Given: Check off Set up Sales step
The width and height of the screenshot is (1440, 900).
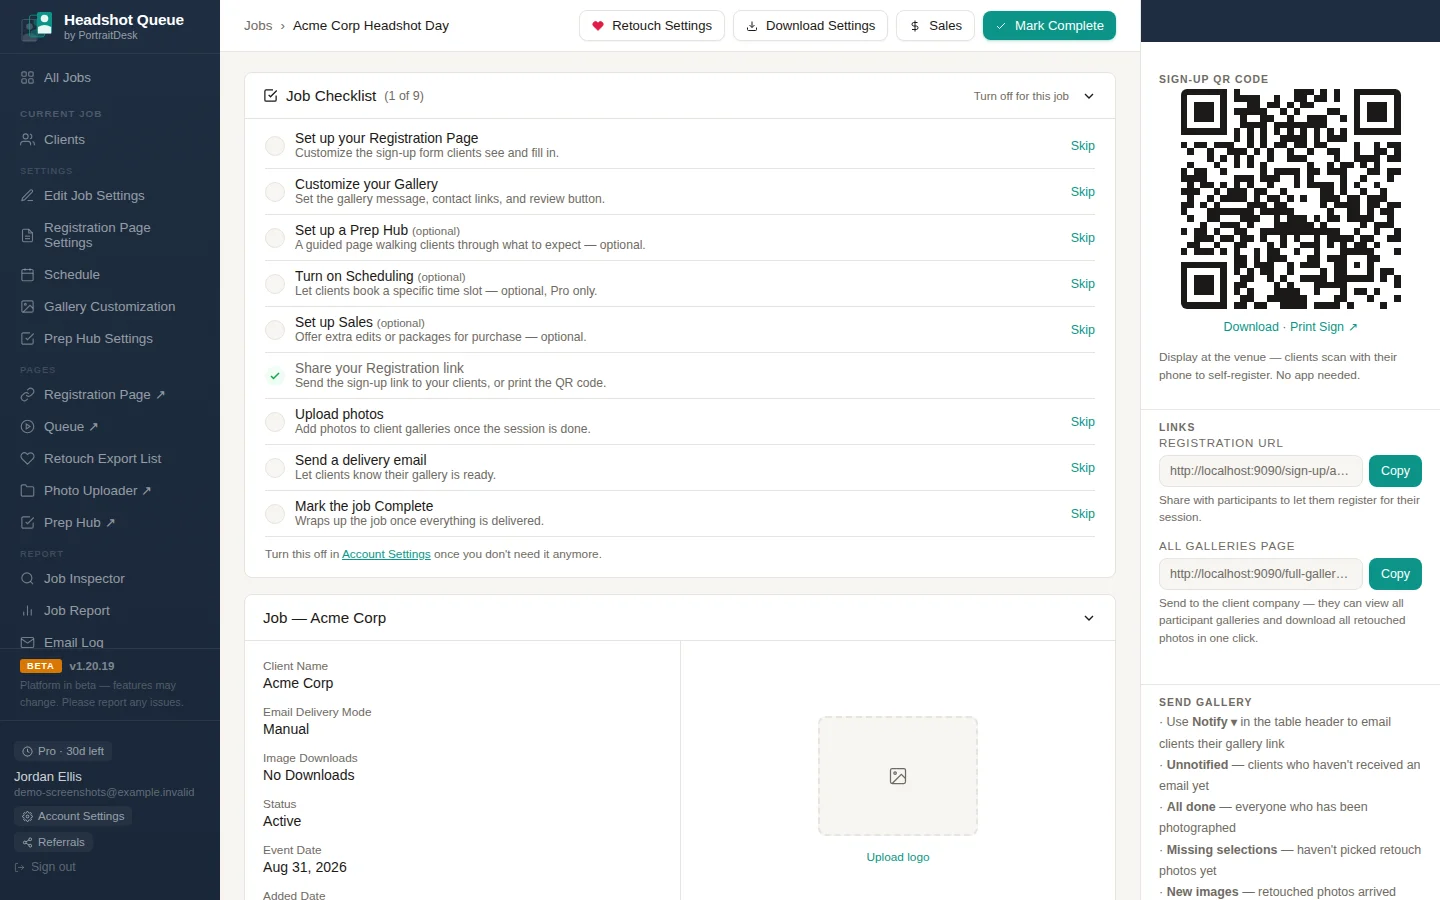Looking at the screenshot, I should click(275, 330).
